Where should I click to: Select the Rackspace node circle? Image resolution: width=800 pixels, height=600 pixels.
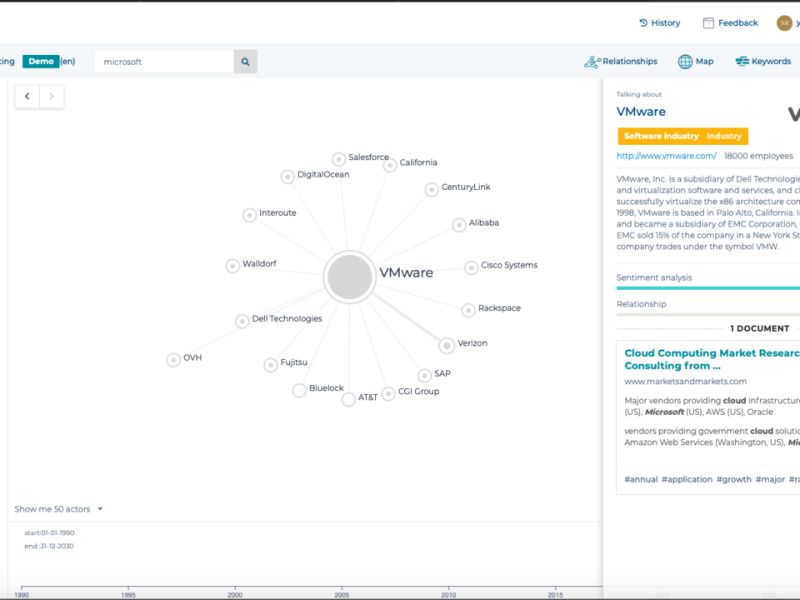click(468, 310)
